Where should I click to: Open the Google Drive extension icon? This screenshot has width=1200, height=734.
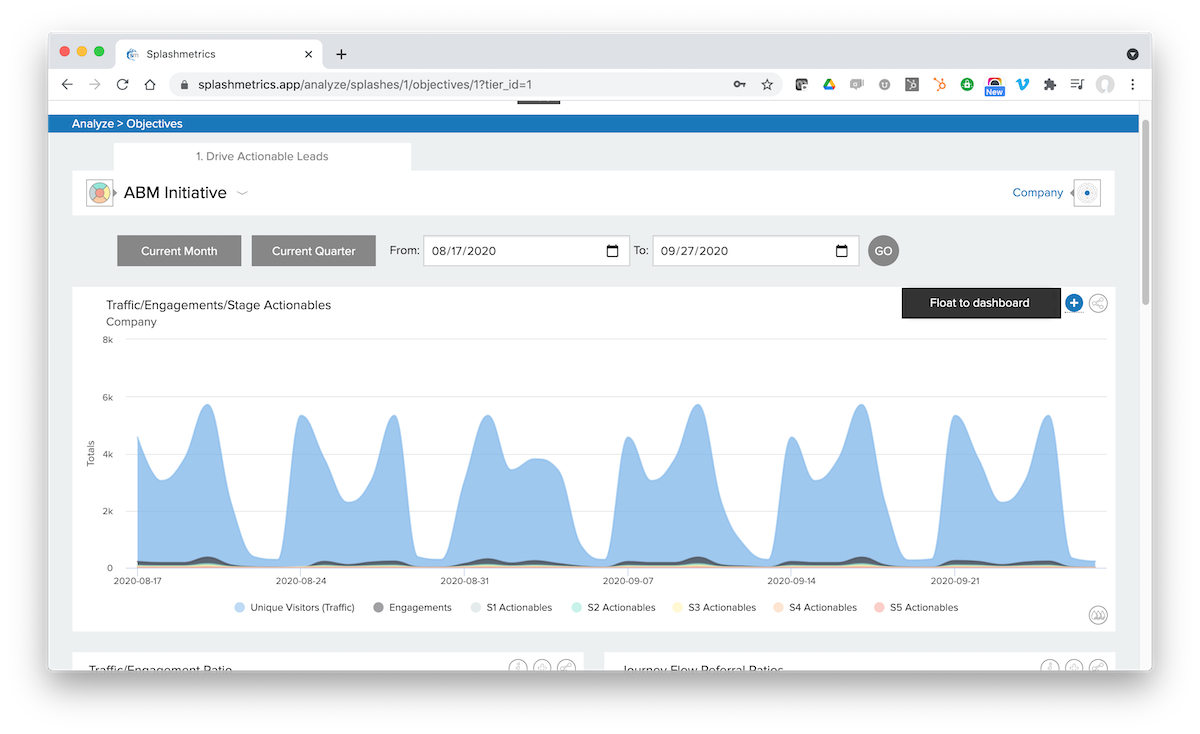[x=829, y=85]
